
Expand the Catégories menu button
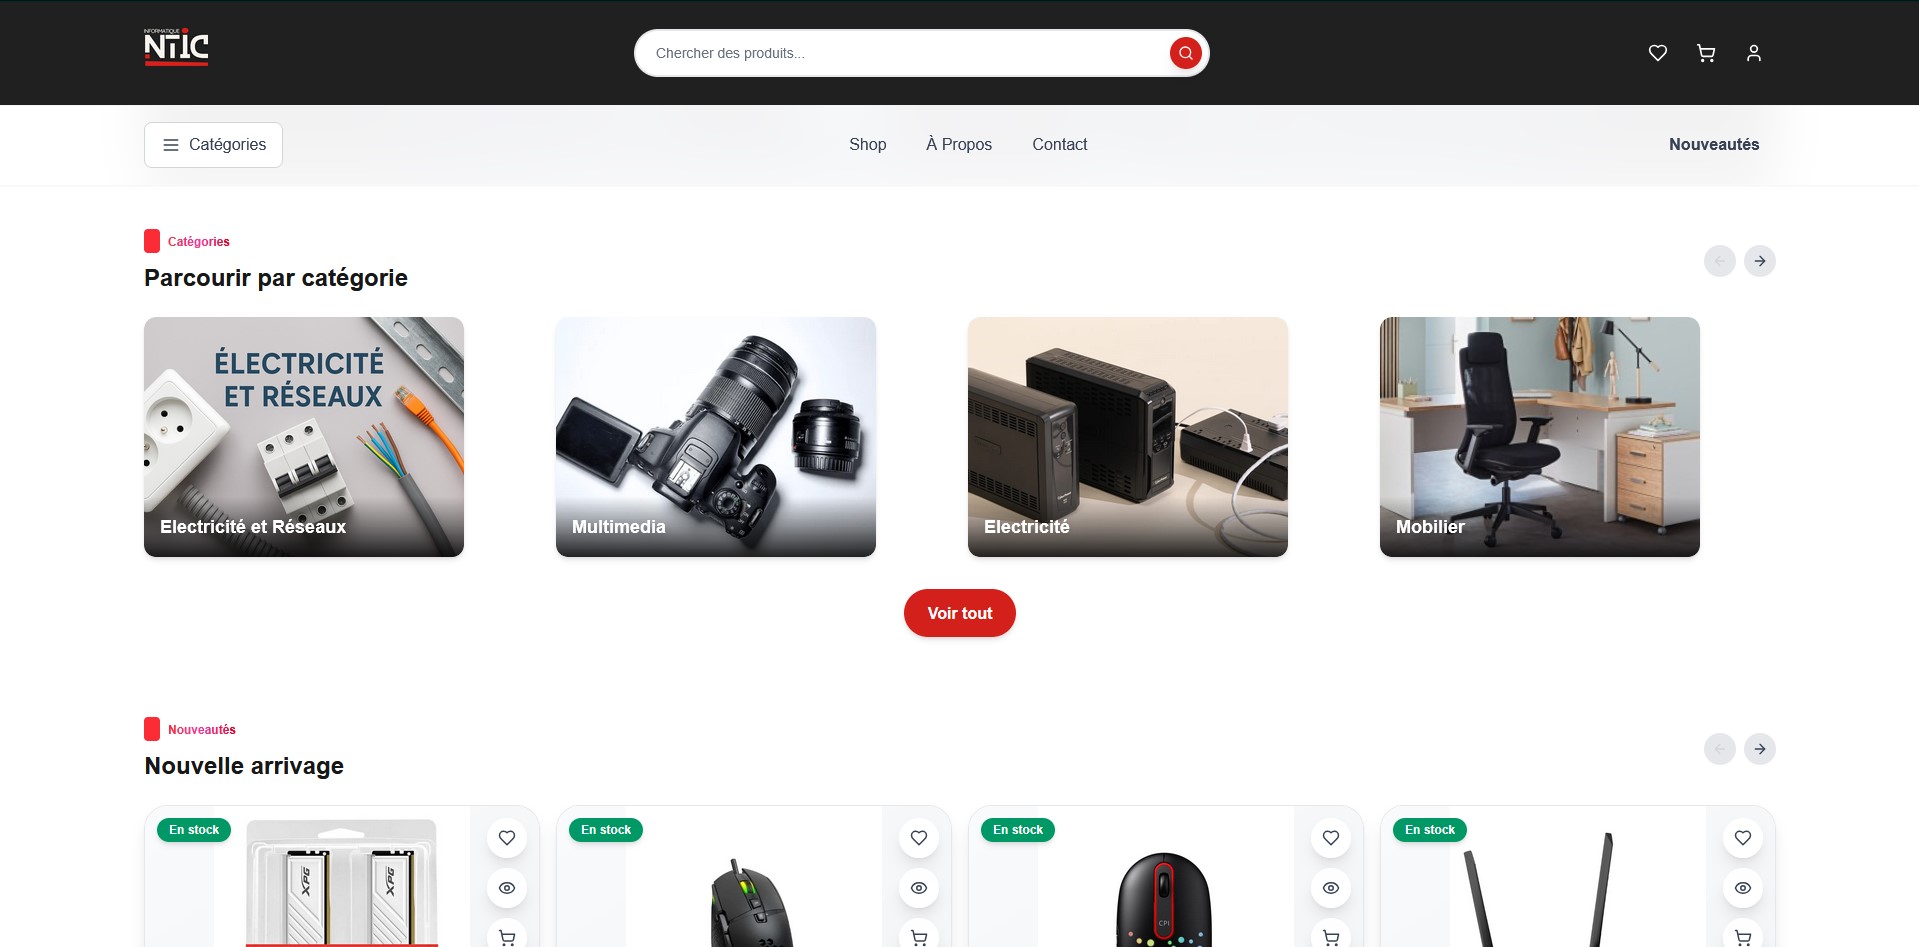(213, 145)
